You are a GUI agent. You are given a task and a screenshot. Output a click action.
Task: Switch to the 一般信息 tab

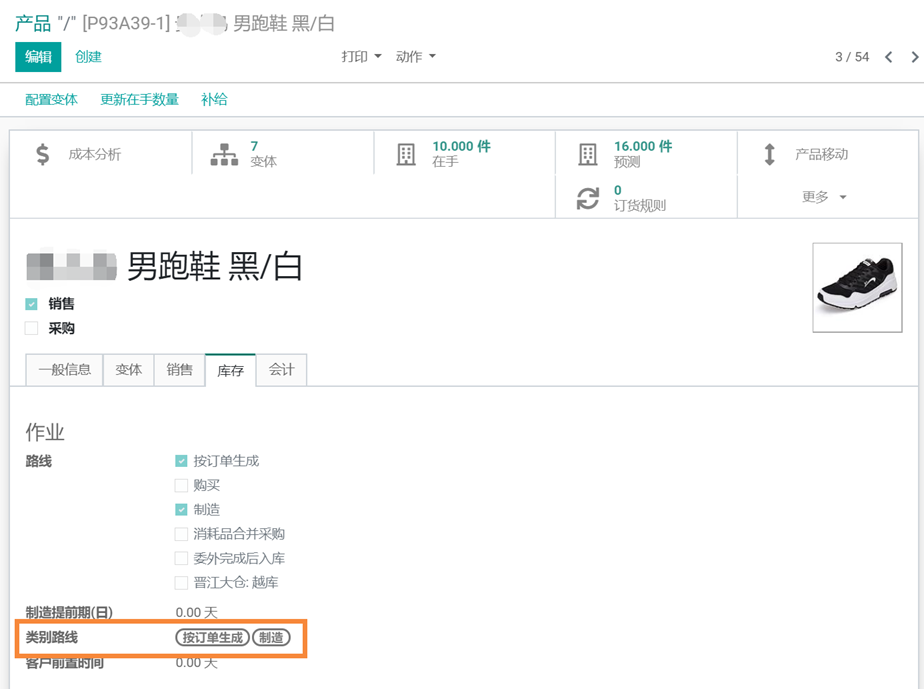coord(64,370)
